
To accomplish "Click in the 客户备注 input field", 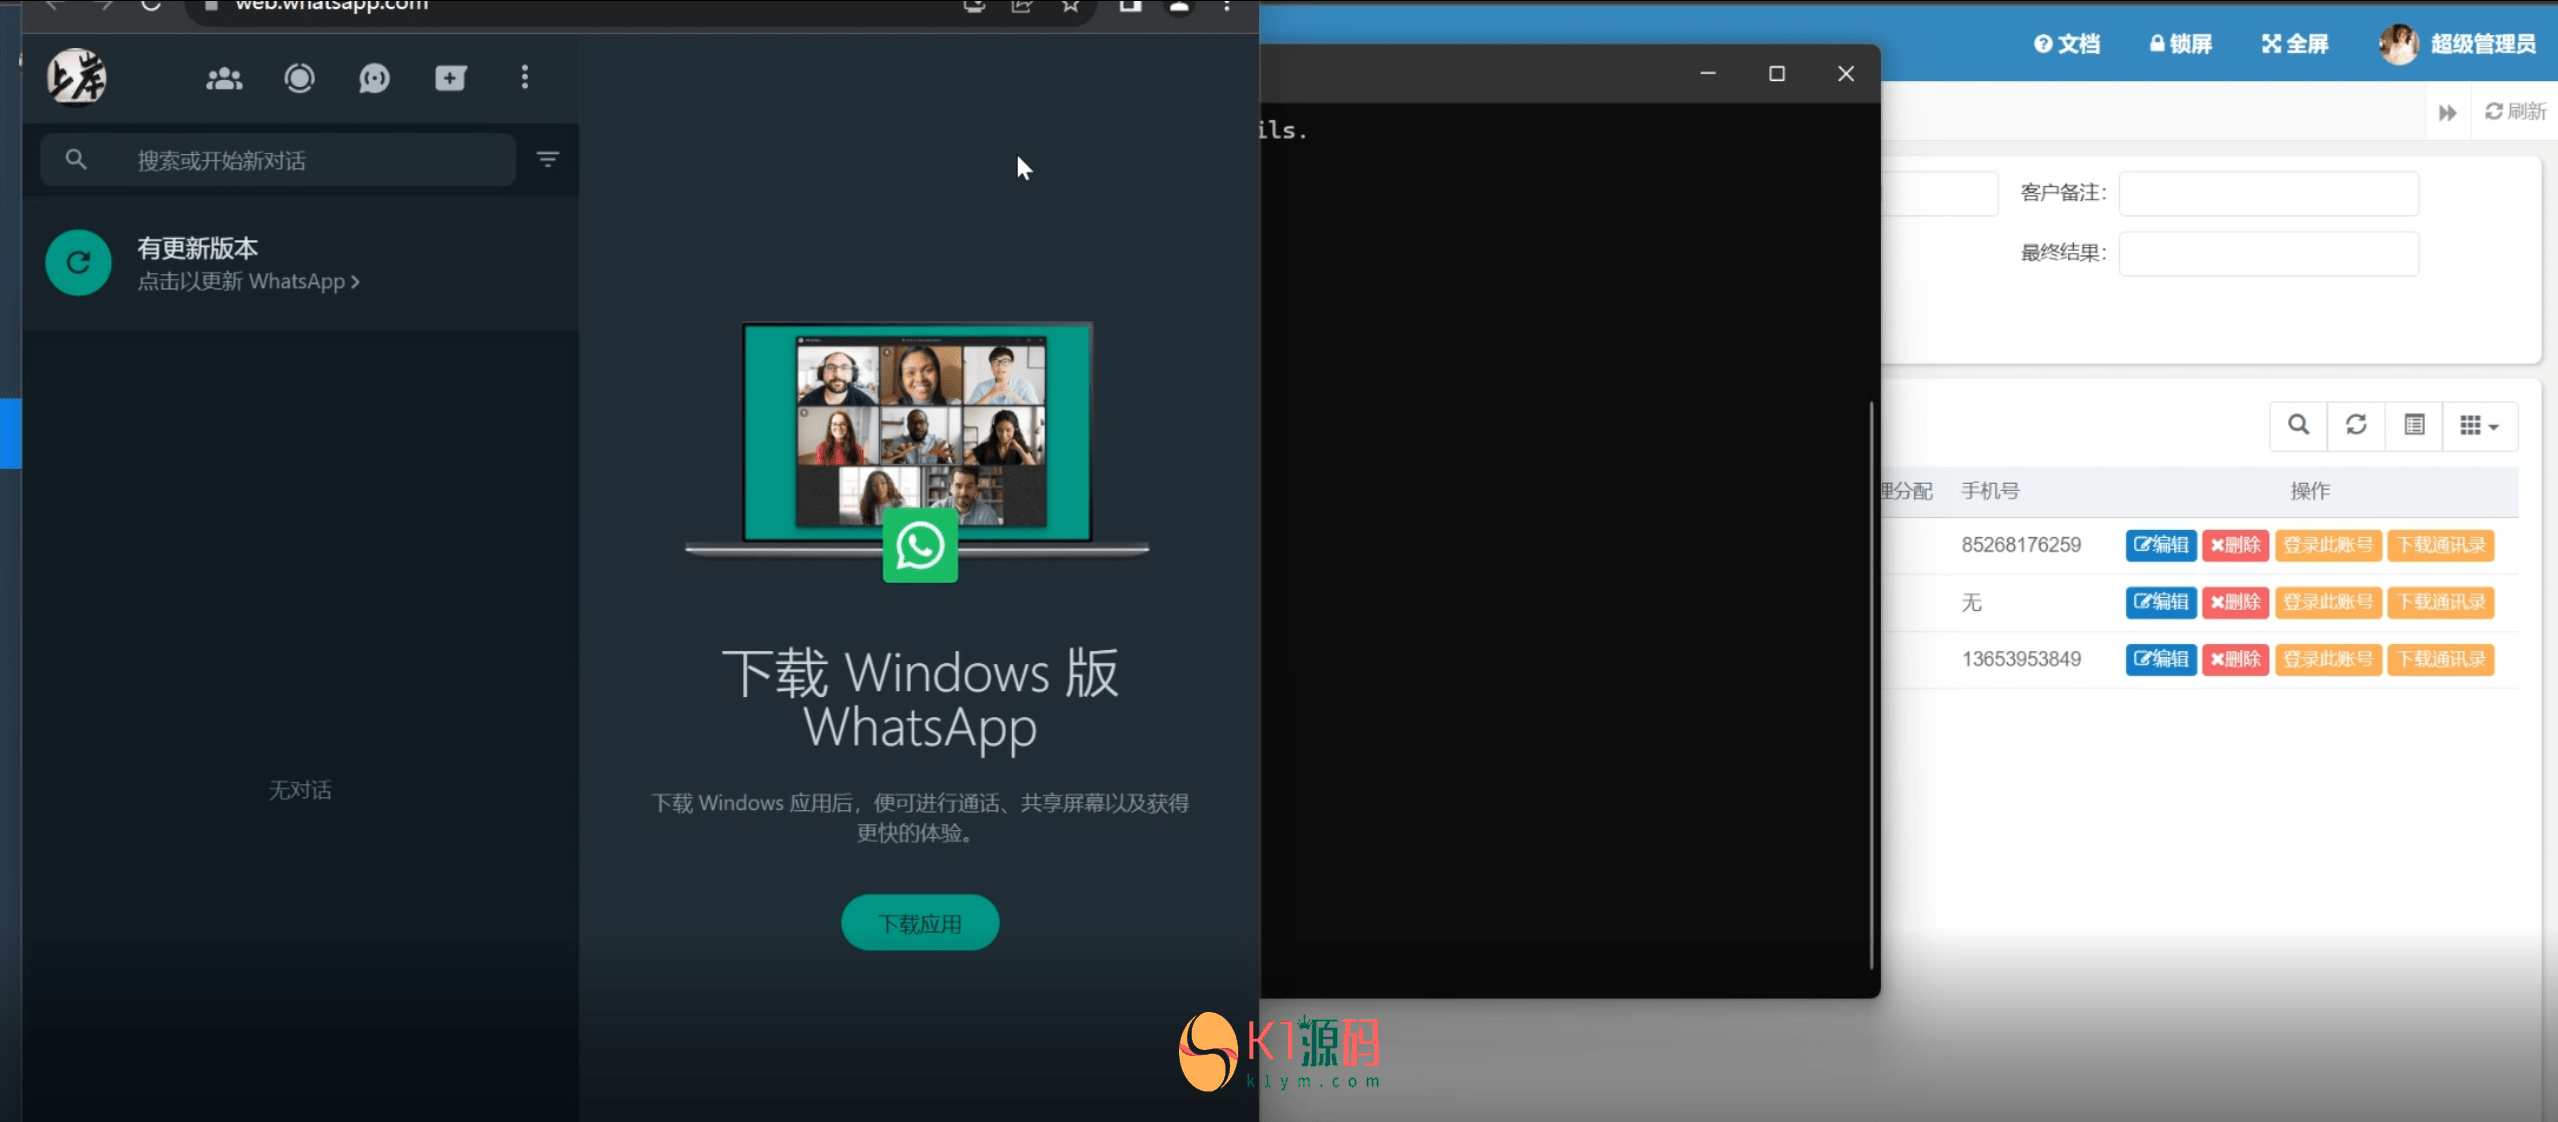I will [x=2268, y=193].
